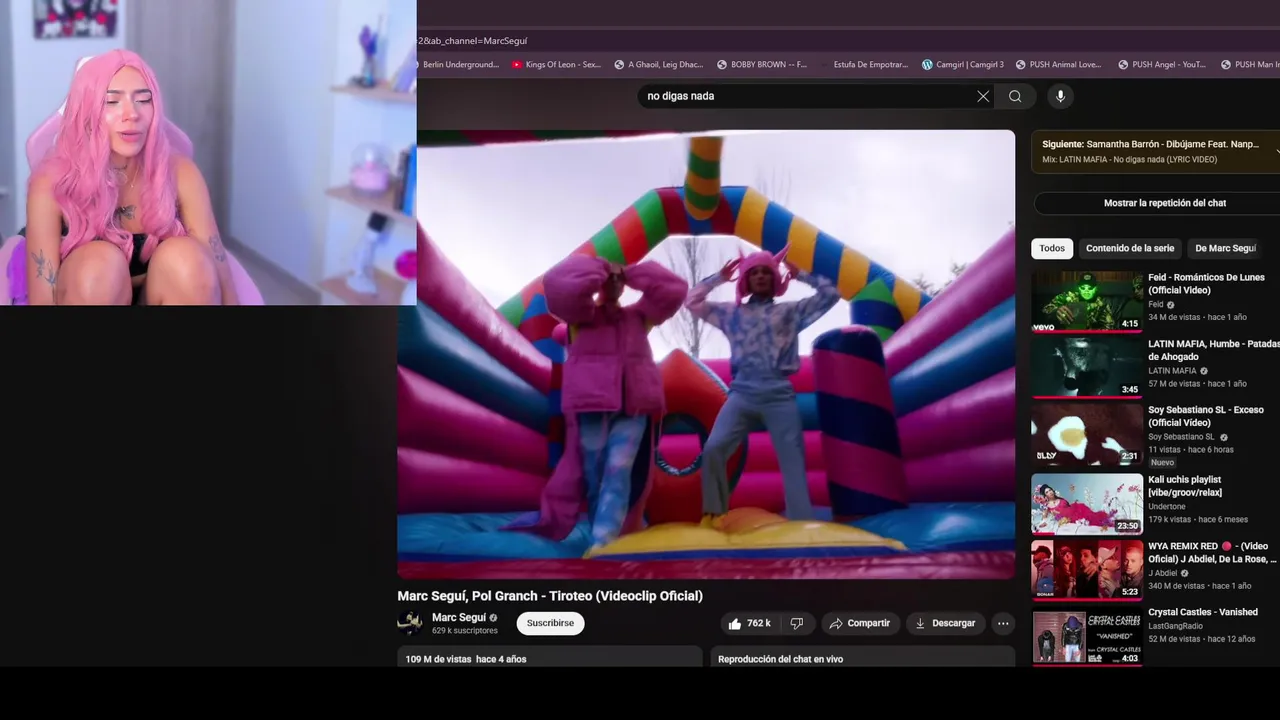Select the Todos filter chip
The width and height of the screenshot is (1280, 720).
coord(1052,248)
